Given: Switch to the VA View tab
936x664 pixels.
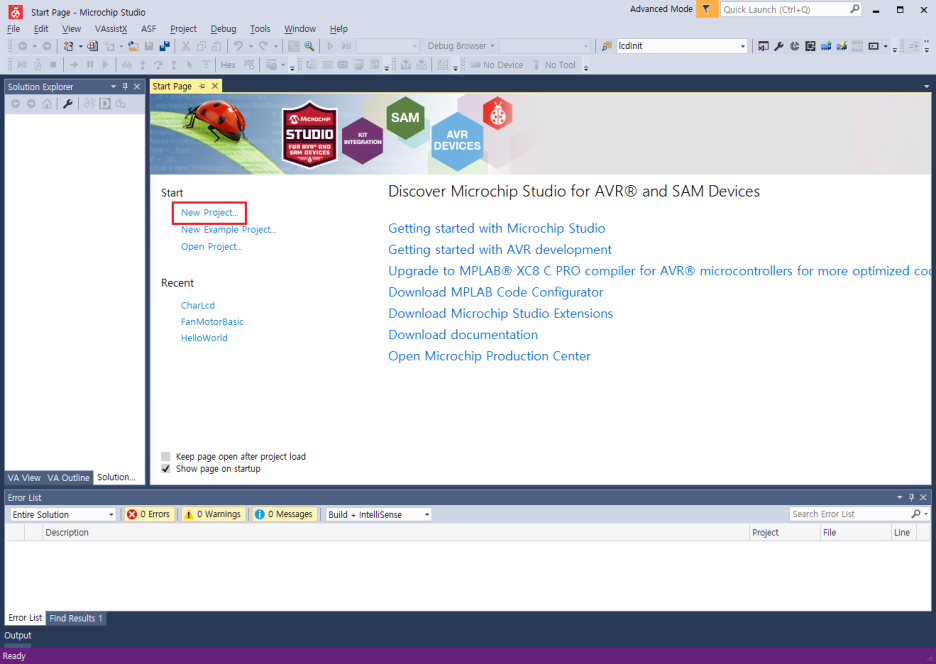Looking at the screenshot, I should pos(24,478).
